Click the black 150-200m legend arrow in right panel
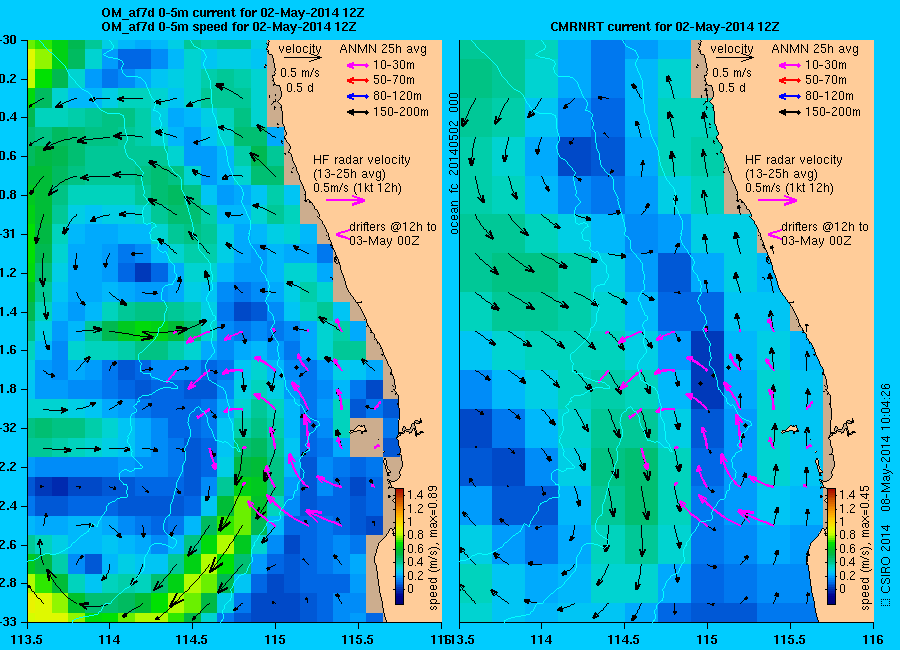 coord(790,113)
